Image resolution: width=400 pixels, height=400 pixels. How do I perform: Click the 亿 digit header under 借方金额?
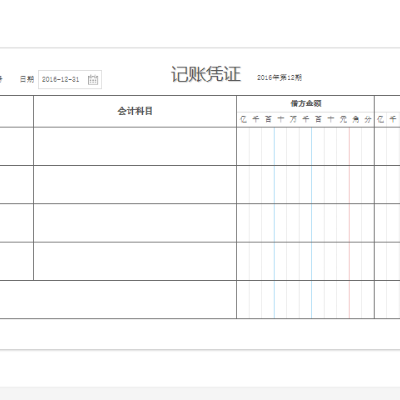243,119
